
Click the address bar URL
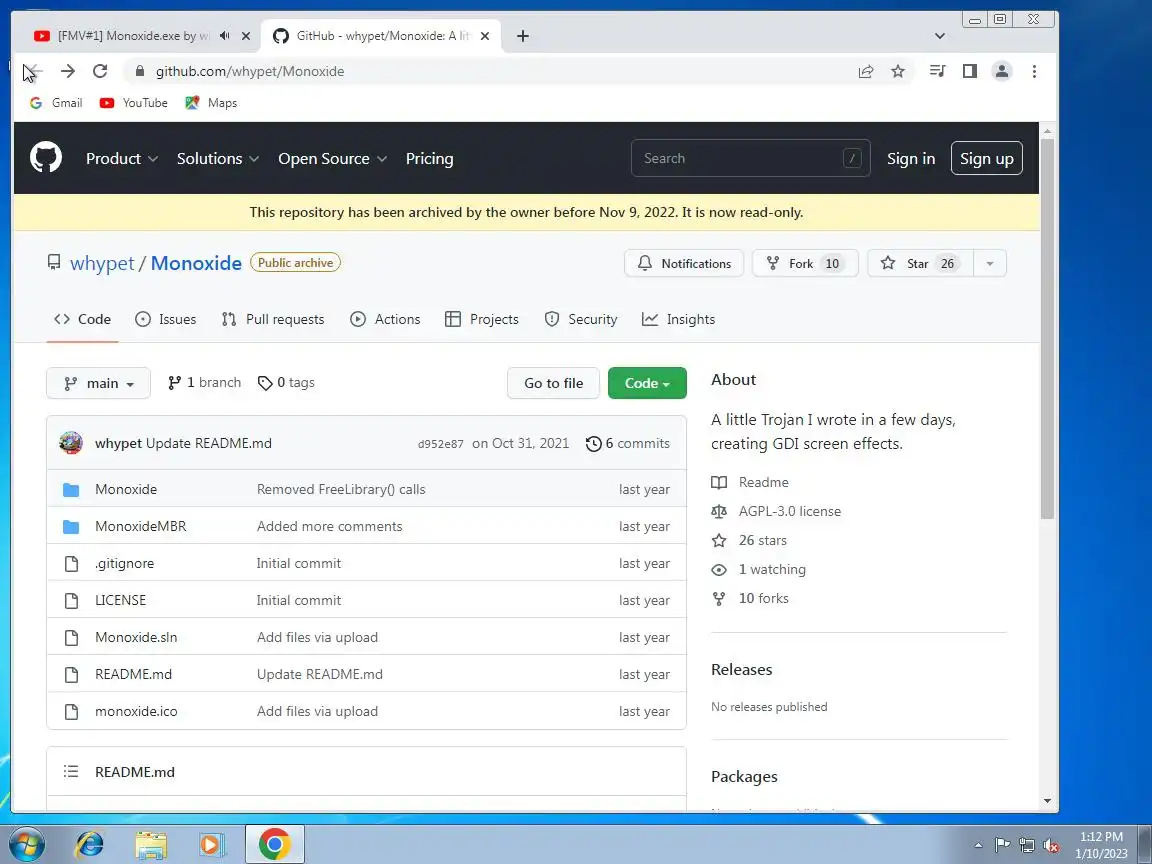[250, 71]
